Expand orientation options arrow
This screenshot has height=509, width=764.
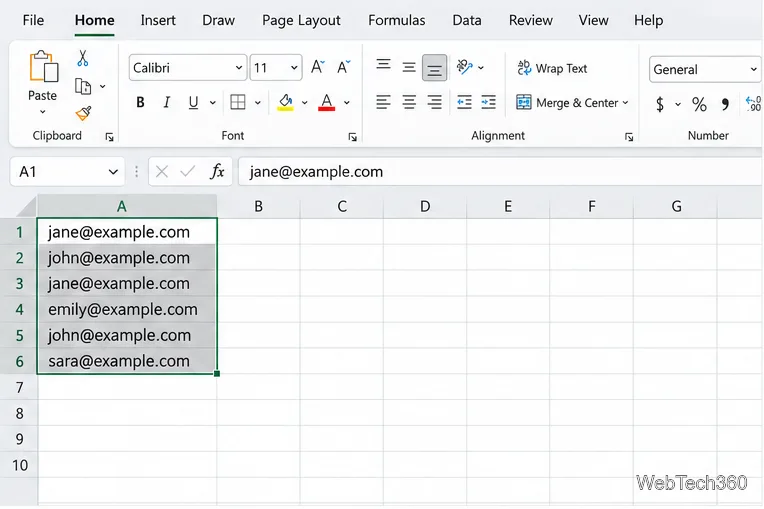[481, 68]
